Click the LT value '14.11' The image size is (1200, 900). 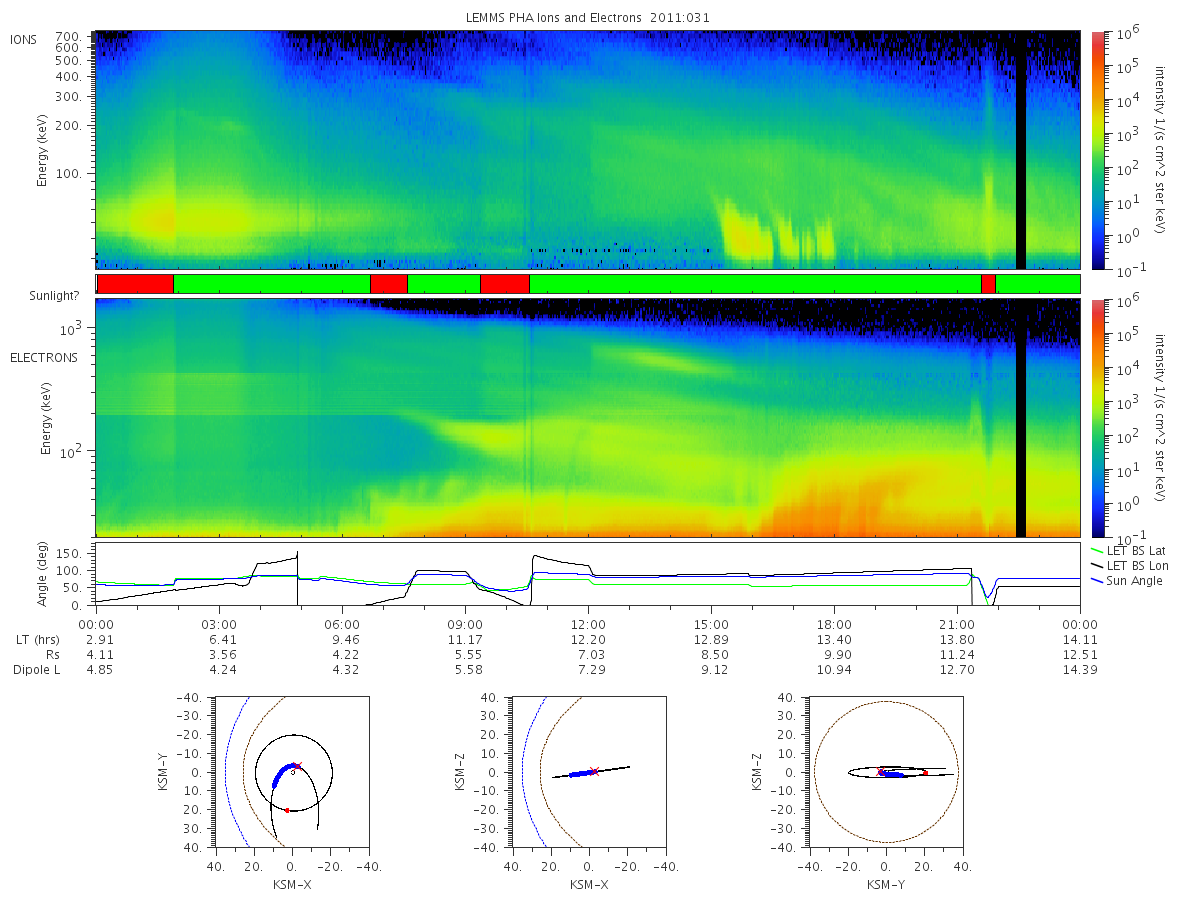pos(1080,638)
